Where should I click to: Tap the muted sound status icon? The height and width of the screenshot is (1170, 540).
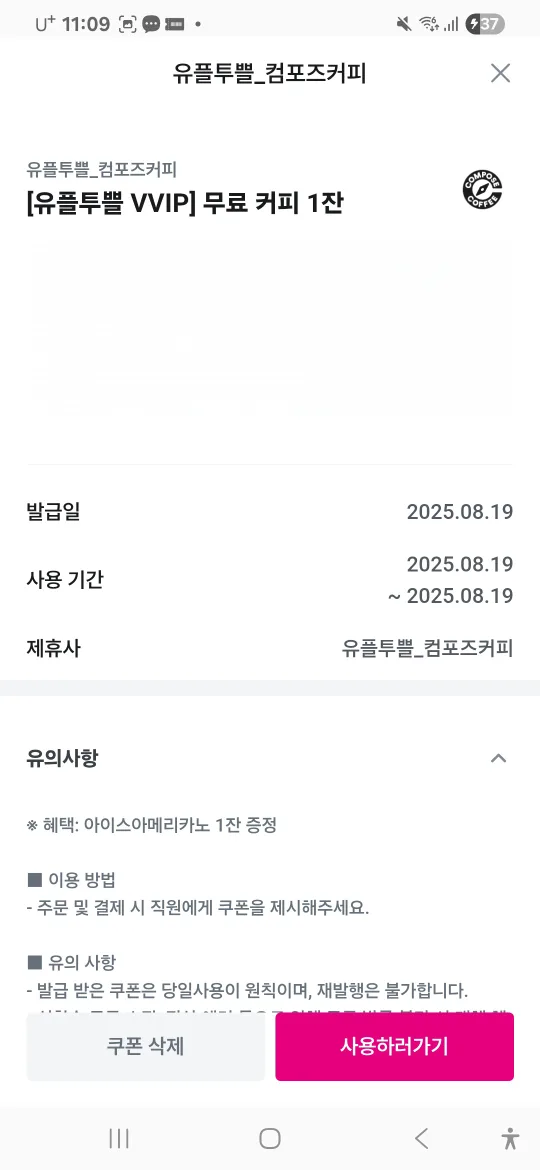coord(404,24)
